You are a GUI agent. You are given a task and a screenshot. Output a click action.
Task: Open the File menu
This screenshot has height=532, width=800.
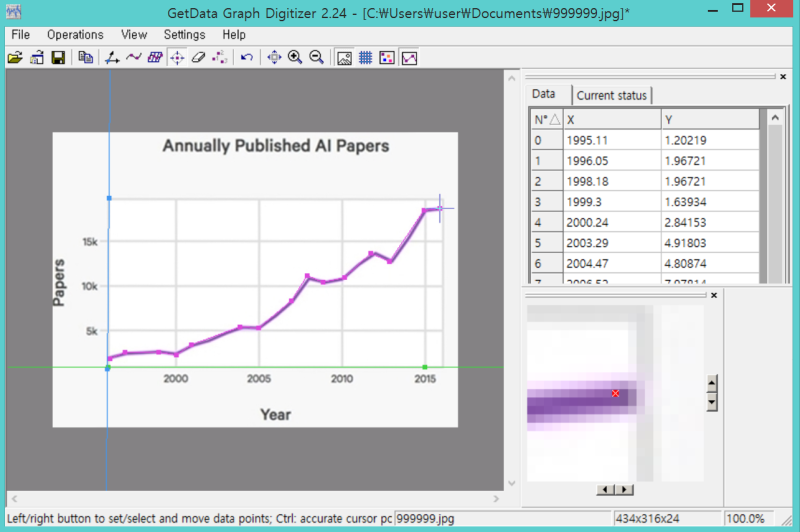point(20,35)
